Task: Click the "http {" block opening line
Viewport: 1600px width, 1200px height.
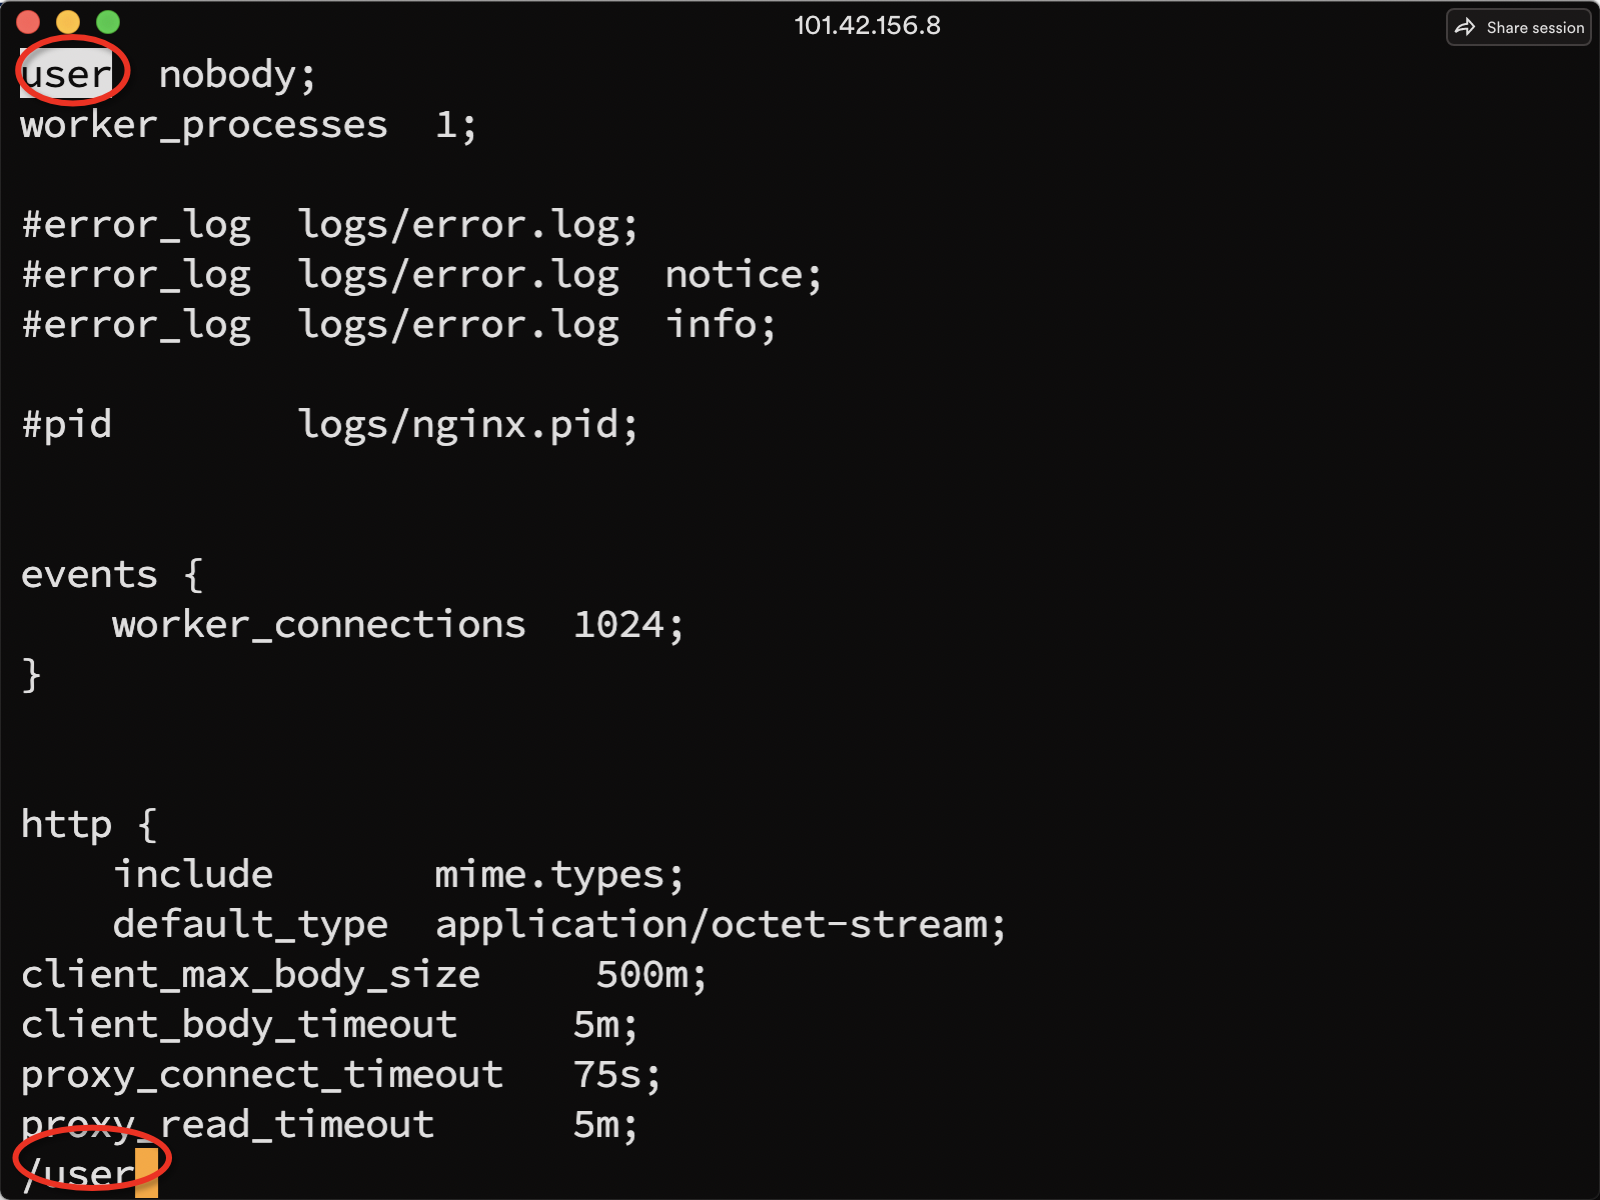Action: [x=89, y=825]
